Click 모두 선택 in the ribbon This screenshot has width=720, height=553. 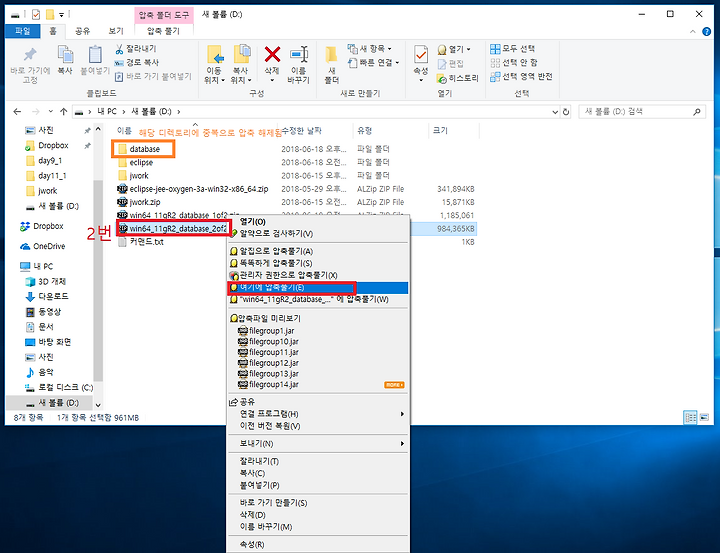[512, 48]
